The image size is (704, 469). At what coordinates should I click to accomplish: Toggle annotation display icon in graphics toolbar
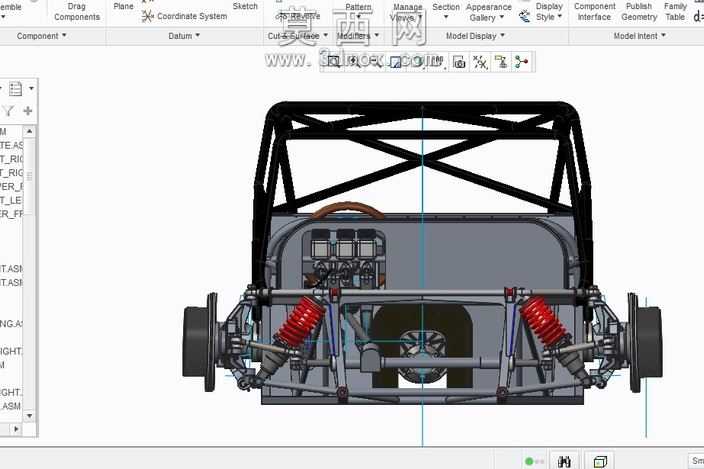[501, 62]
